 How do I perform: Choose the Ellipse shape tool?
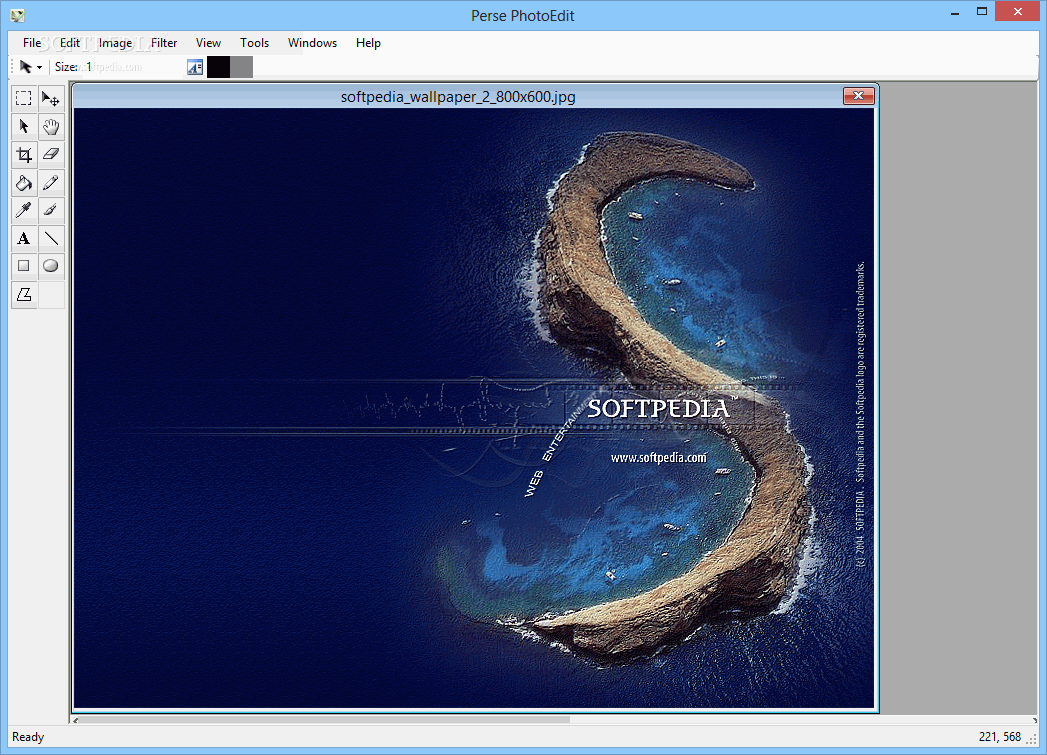pos(51,266)
